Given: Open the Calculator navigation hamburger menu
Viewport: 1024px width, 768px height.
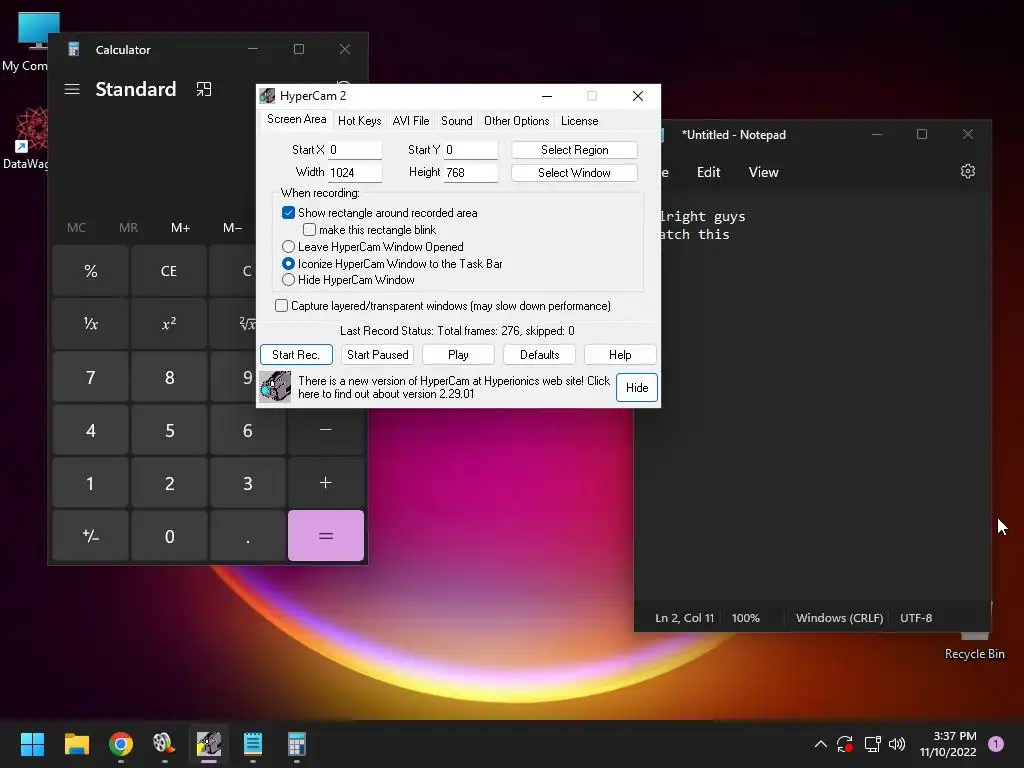Looking at the screenshot, I should 72,89.
